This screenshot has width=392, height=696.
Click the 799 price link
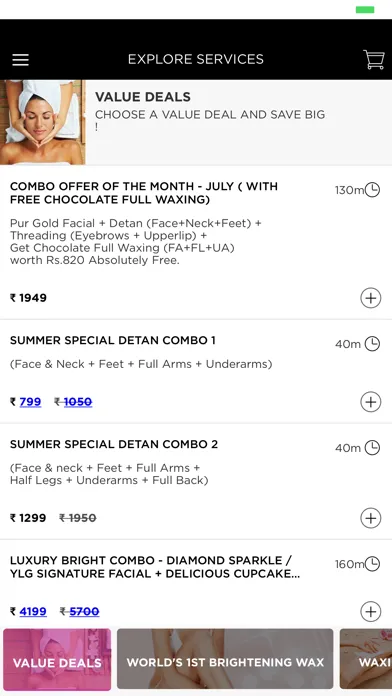(30, 402)
